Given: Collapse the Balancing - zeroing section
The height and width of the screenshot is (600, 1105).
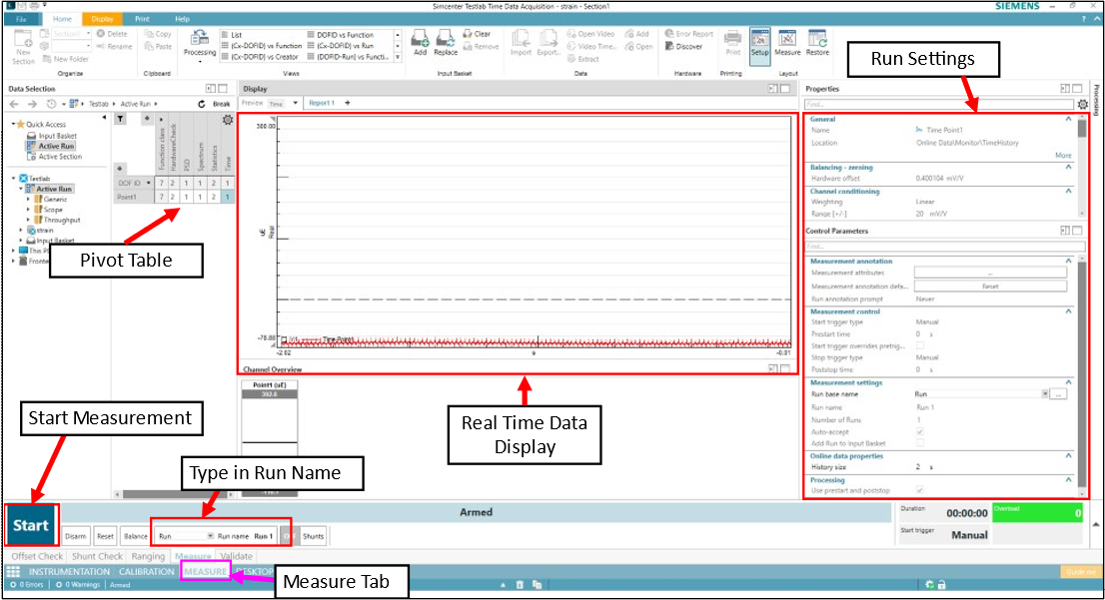Looking at the screenshot, I should coord(1068,167).
